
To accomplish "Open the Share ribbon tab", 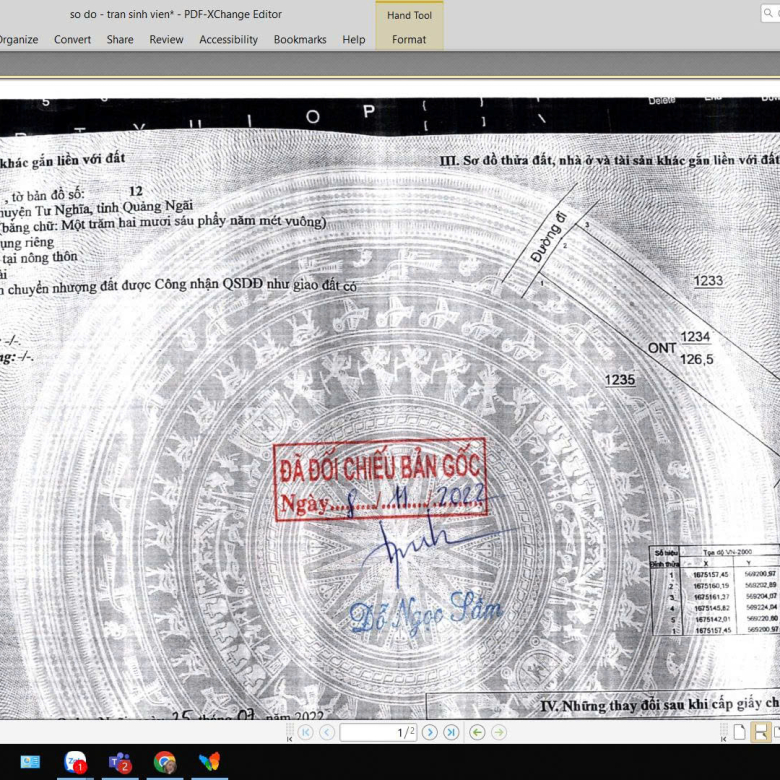I will pos(120,40).
